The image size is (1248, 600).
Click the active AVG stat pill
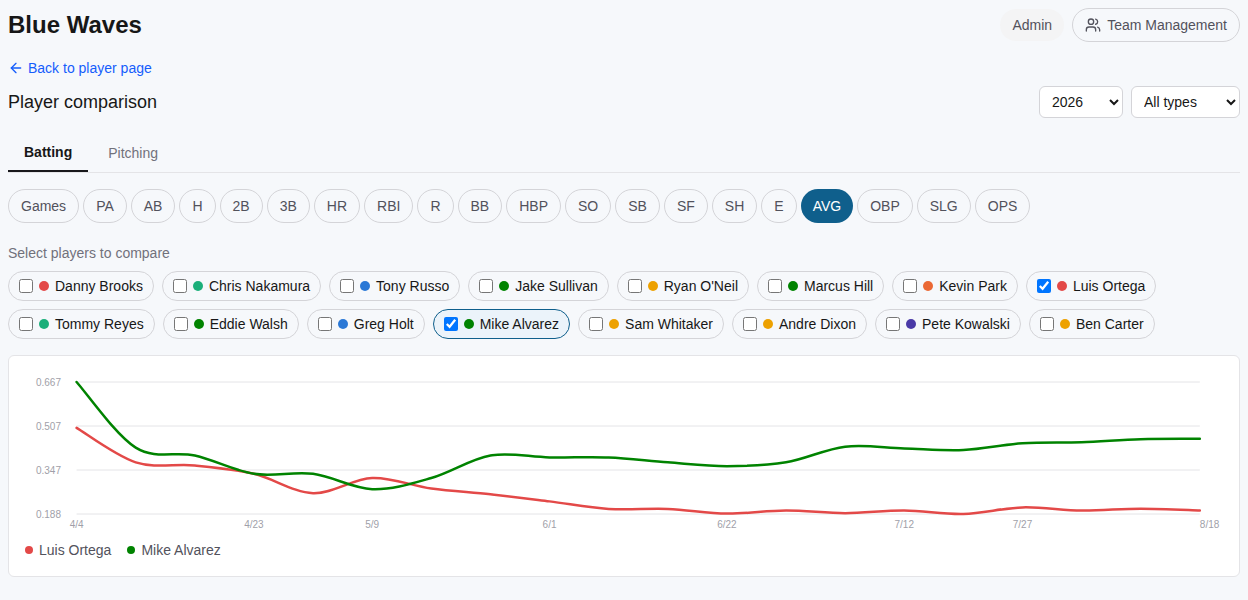click(827, 206)
